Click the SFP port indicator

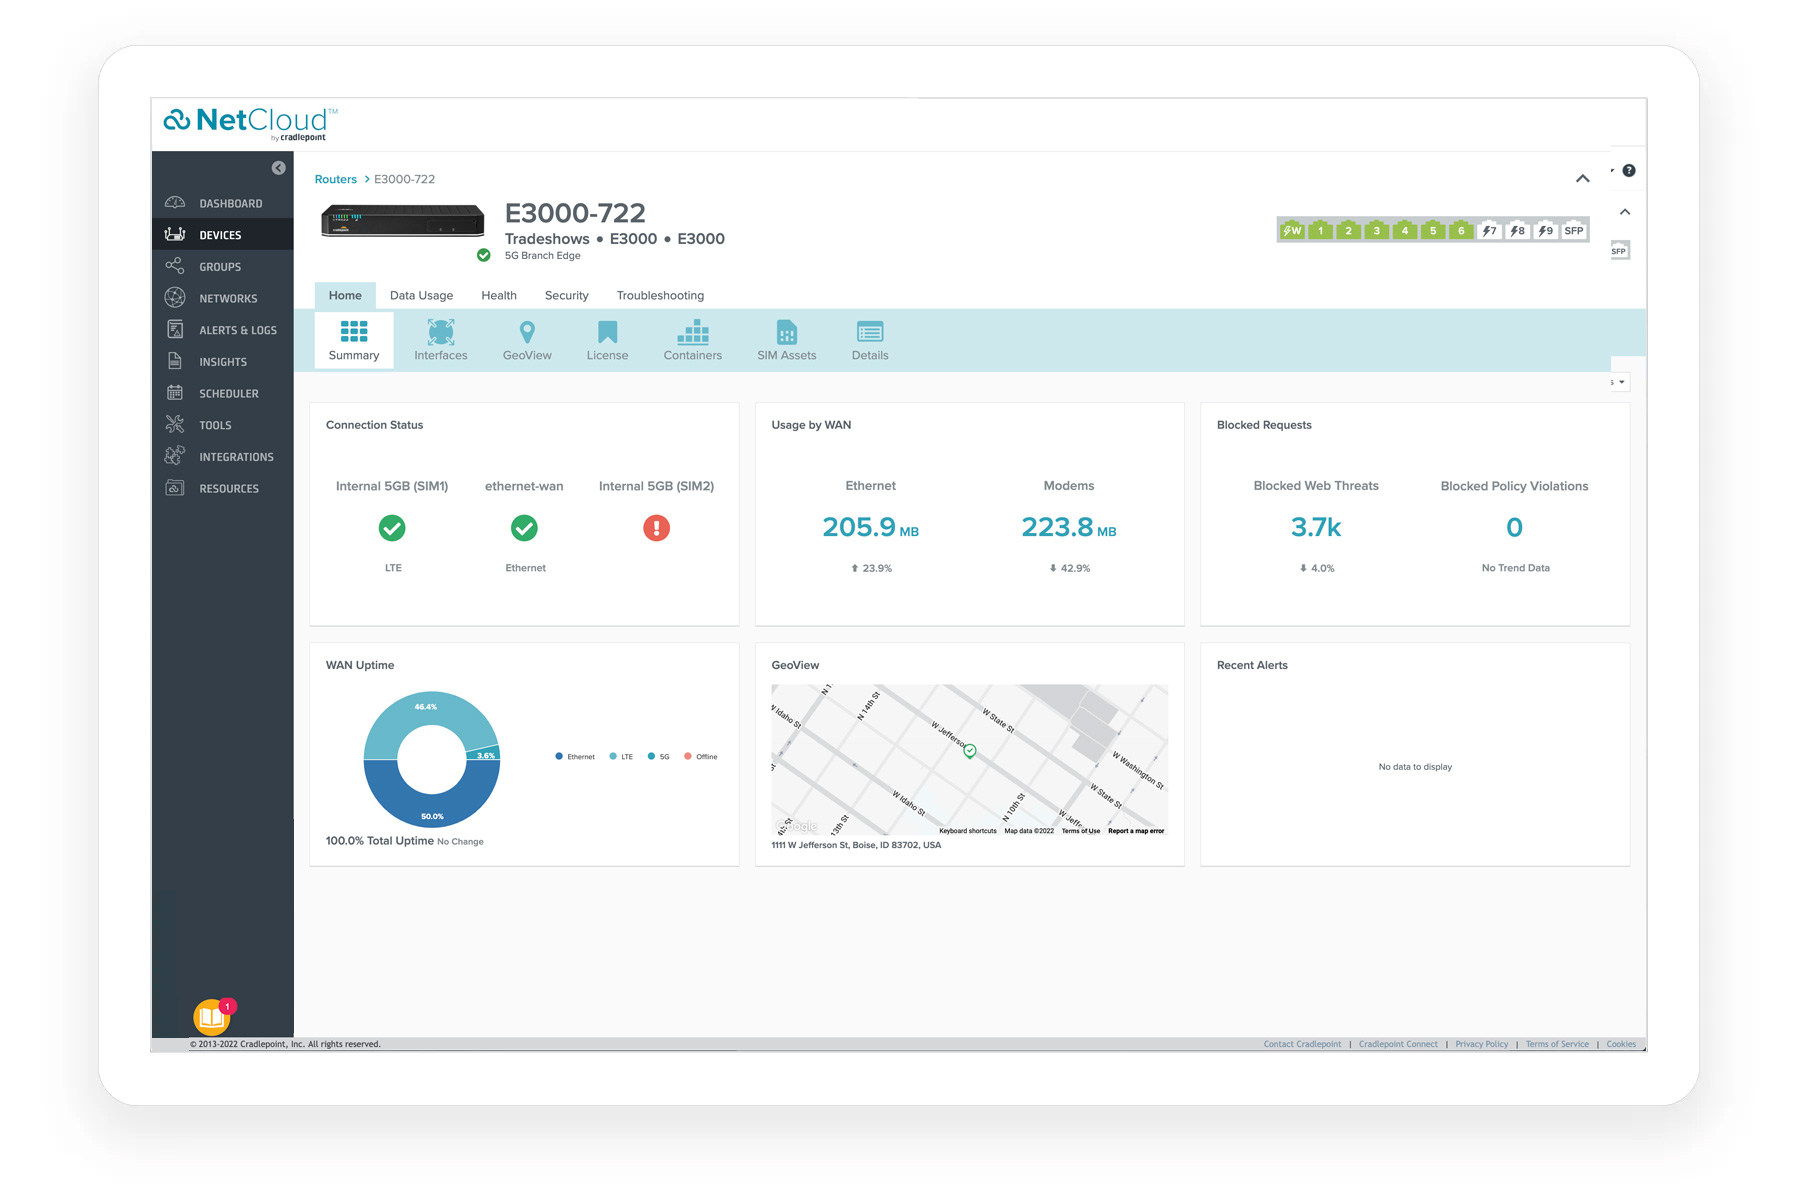point(1574,230)
